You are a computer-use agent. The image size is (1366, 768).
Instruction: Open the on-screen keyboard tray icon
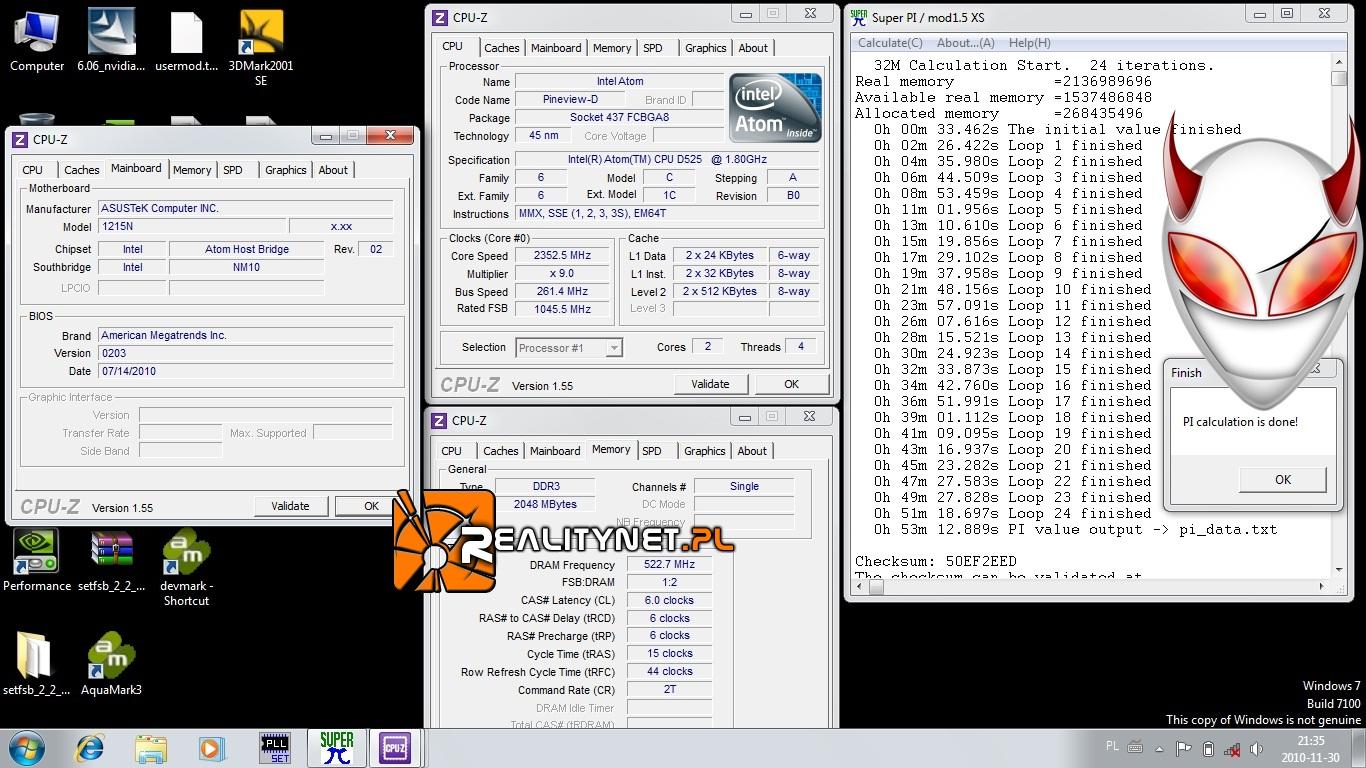point(1135,747)
